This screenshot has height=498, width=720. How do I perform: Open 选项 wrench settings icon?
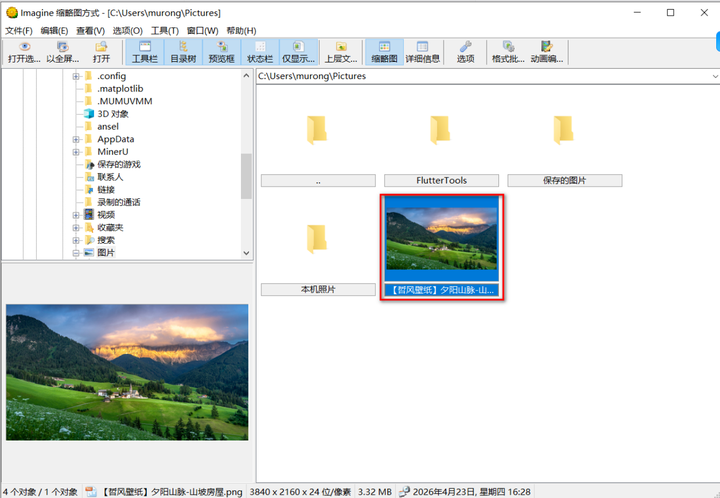click(466, 47)
